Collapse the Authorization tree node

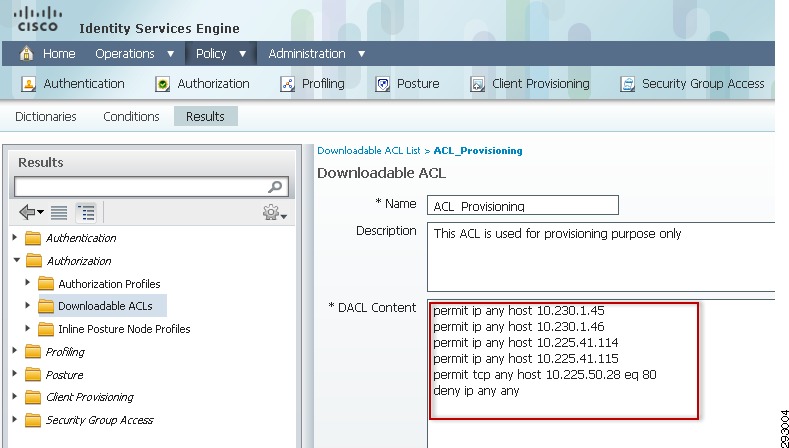point(17,260)
